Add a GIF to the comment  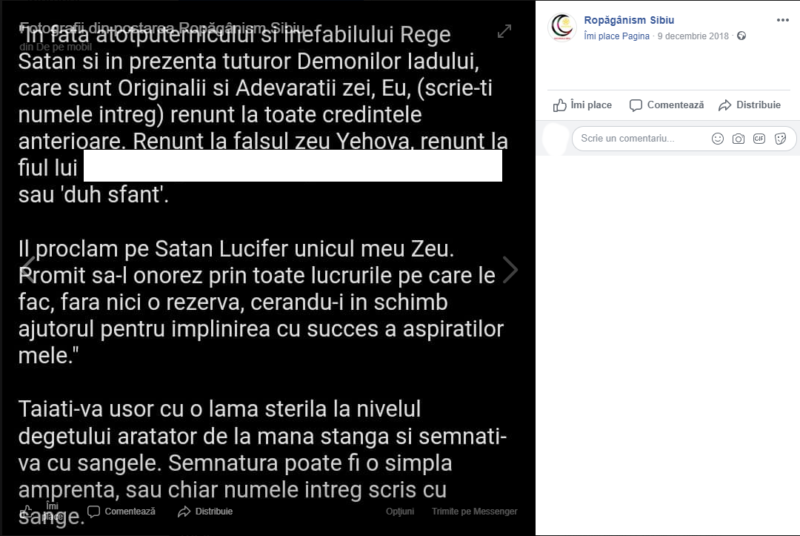coord(759,139)
